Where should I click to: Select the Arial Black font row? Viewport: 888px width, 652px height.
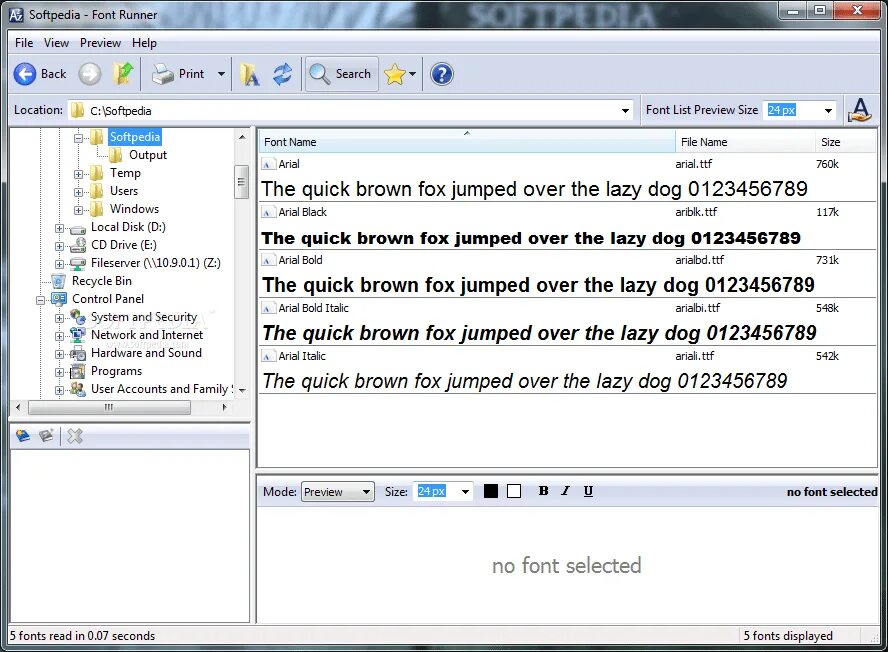[x=567, y=226]
